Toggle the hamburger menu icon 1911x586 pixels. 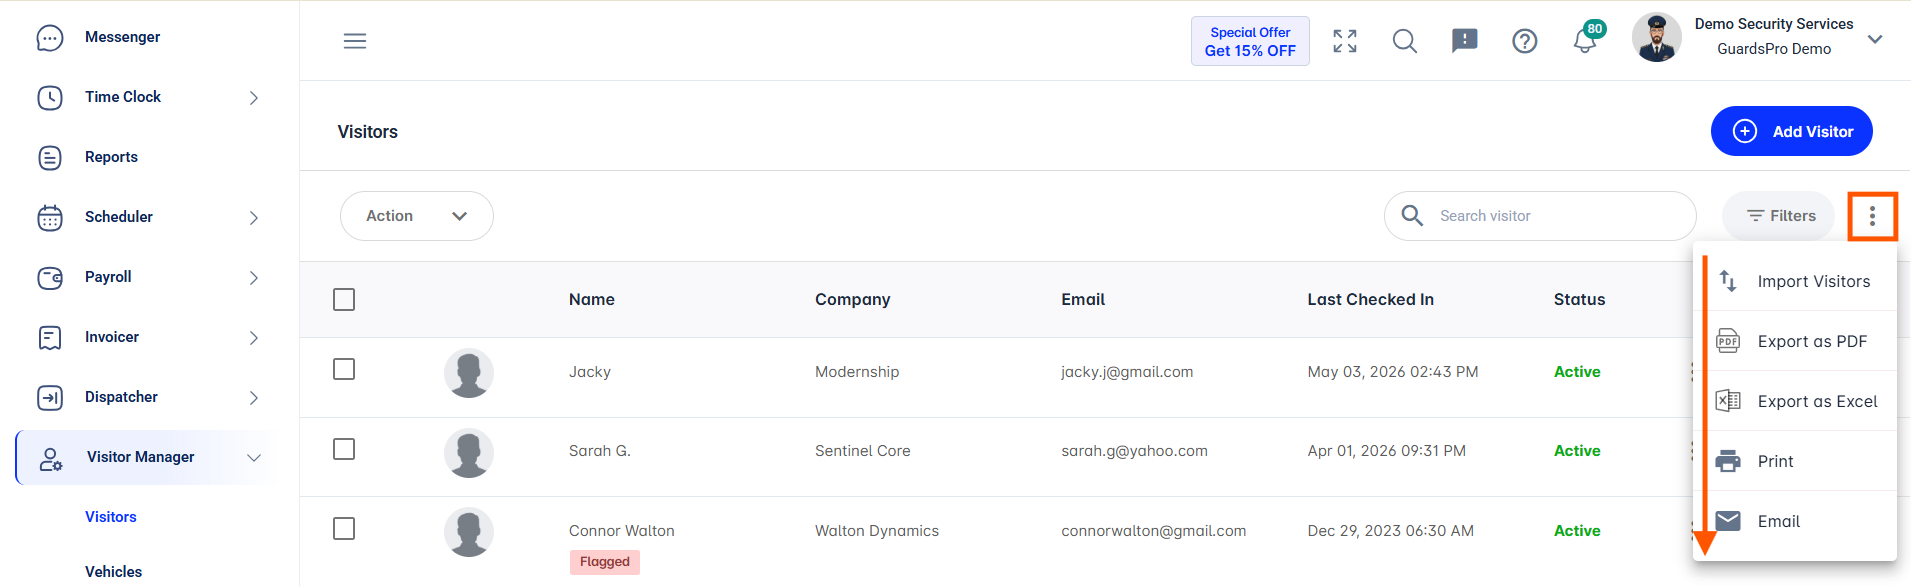coord(355,41)
